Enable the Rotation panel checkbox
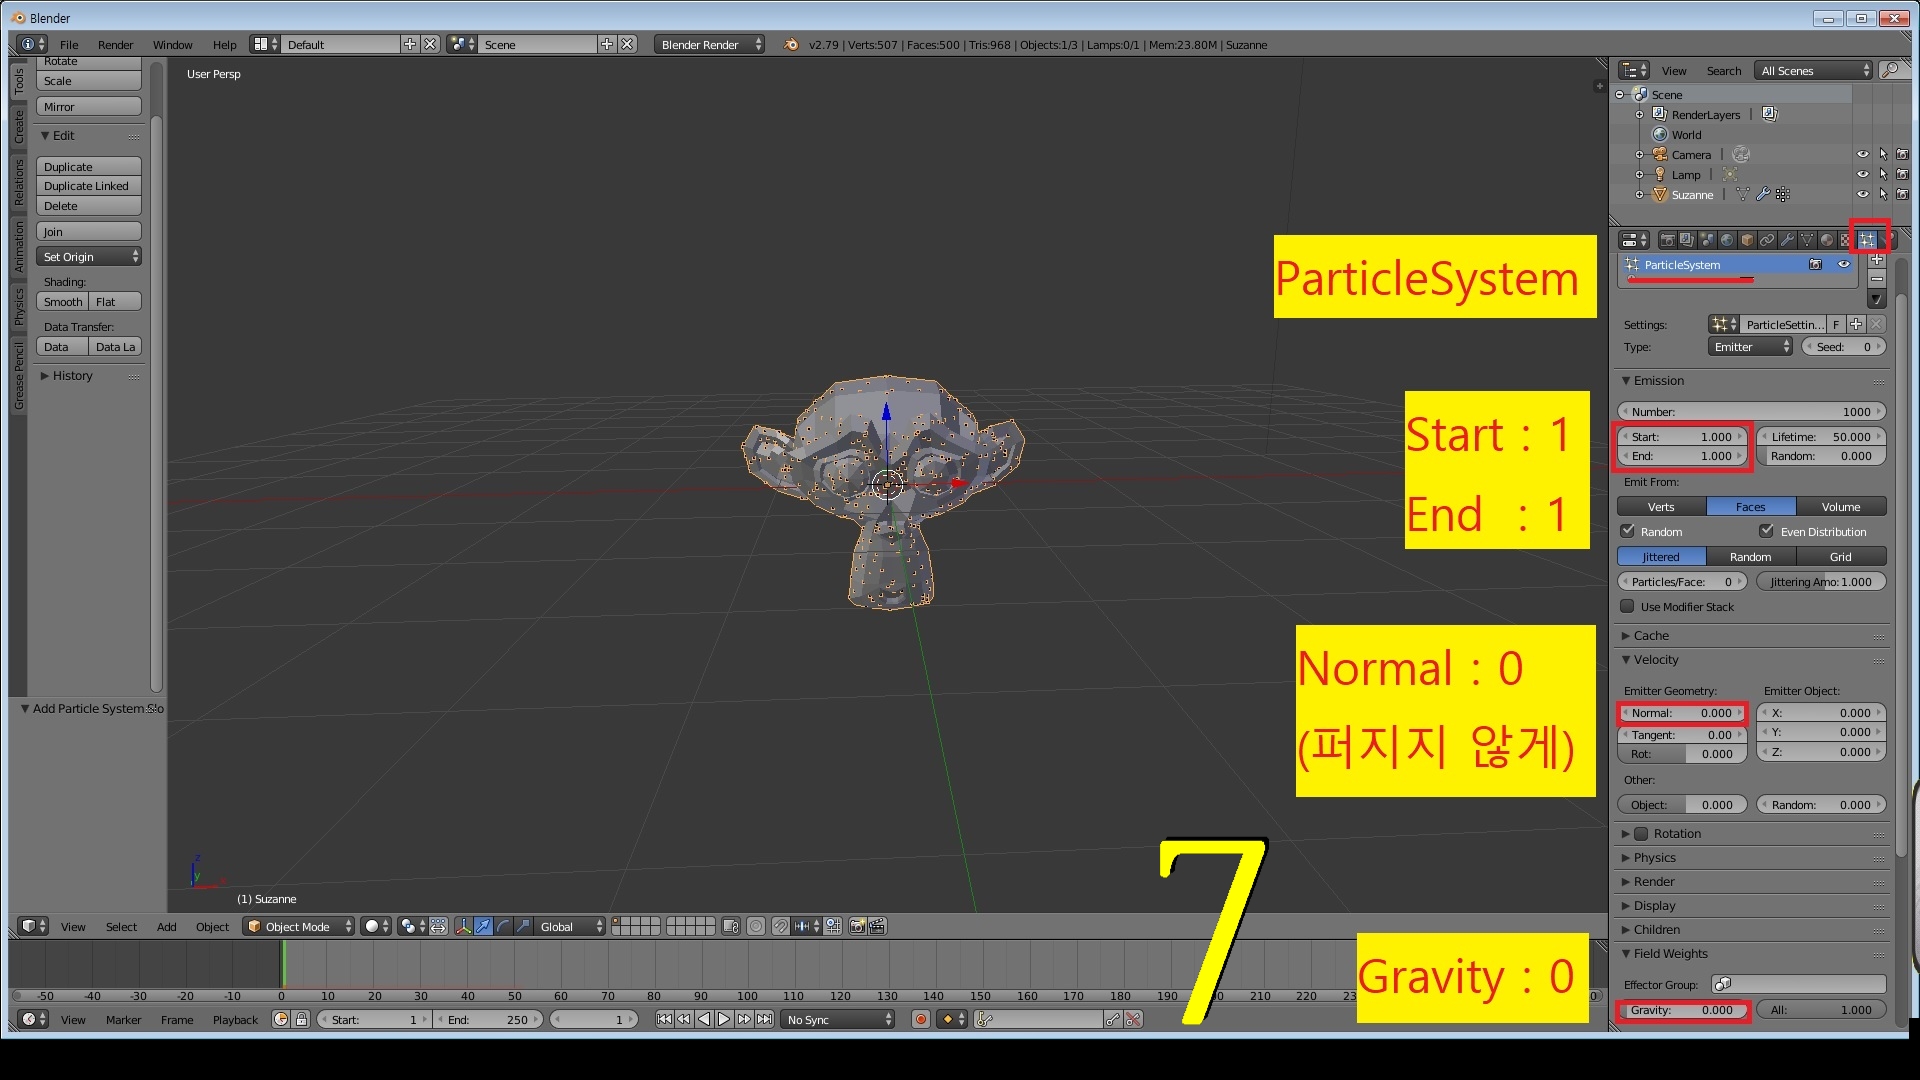 pos(1641,833)
